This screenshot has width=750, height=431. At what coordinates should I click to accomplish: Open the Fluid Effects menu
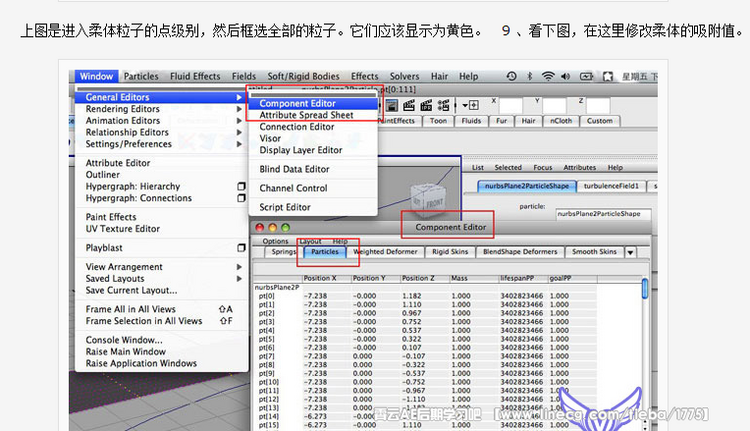coord(195,76)
